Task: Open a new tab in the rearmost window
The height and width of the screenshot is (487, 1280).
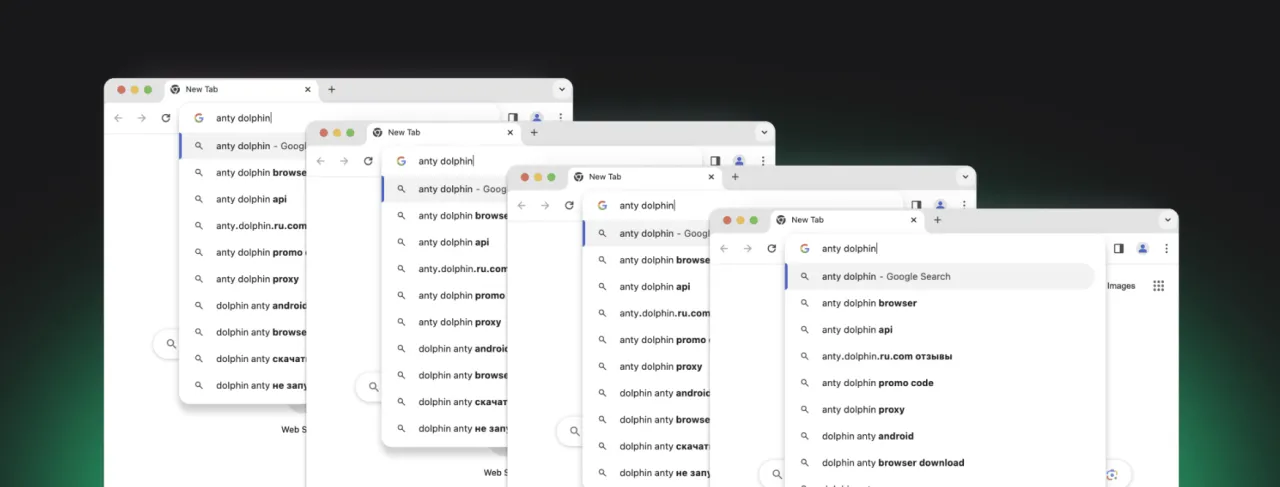Action: 332,90
